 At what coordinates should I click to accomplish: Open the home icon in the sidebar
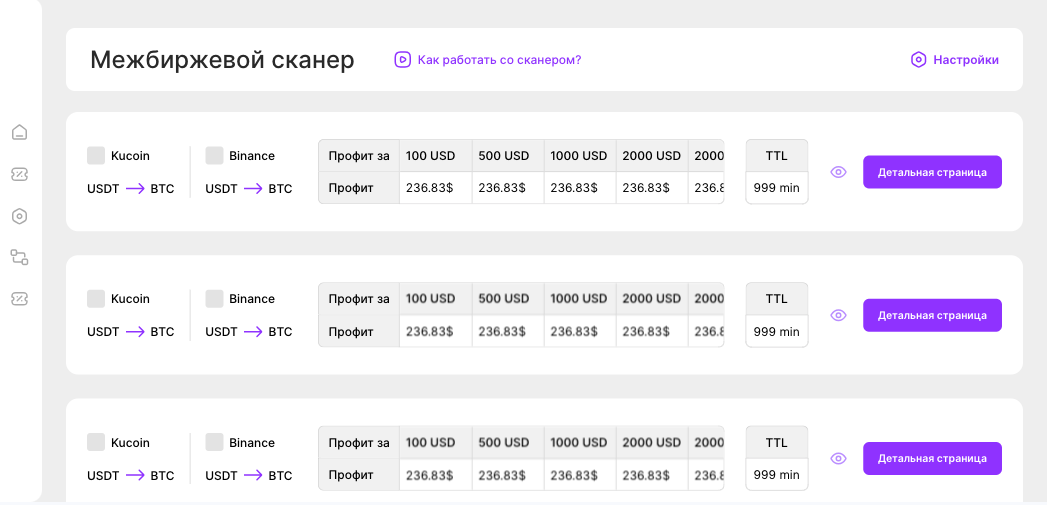19,132
